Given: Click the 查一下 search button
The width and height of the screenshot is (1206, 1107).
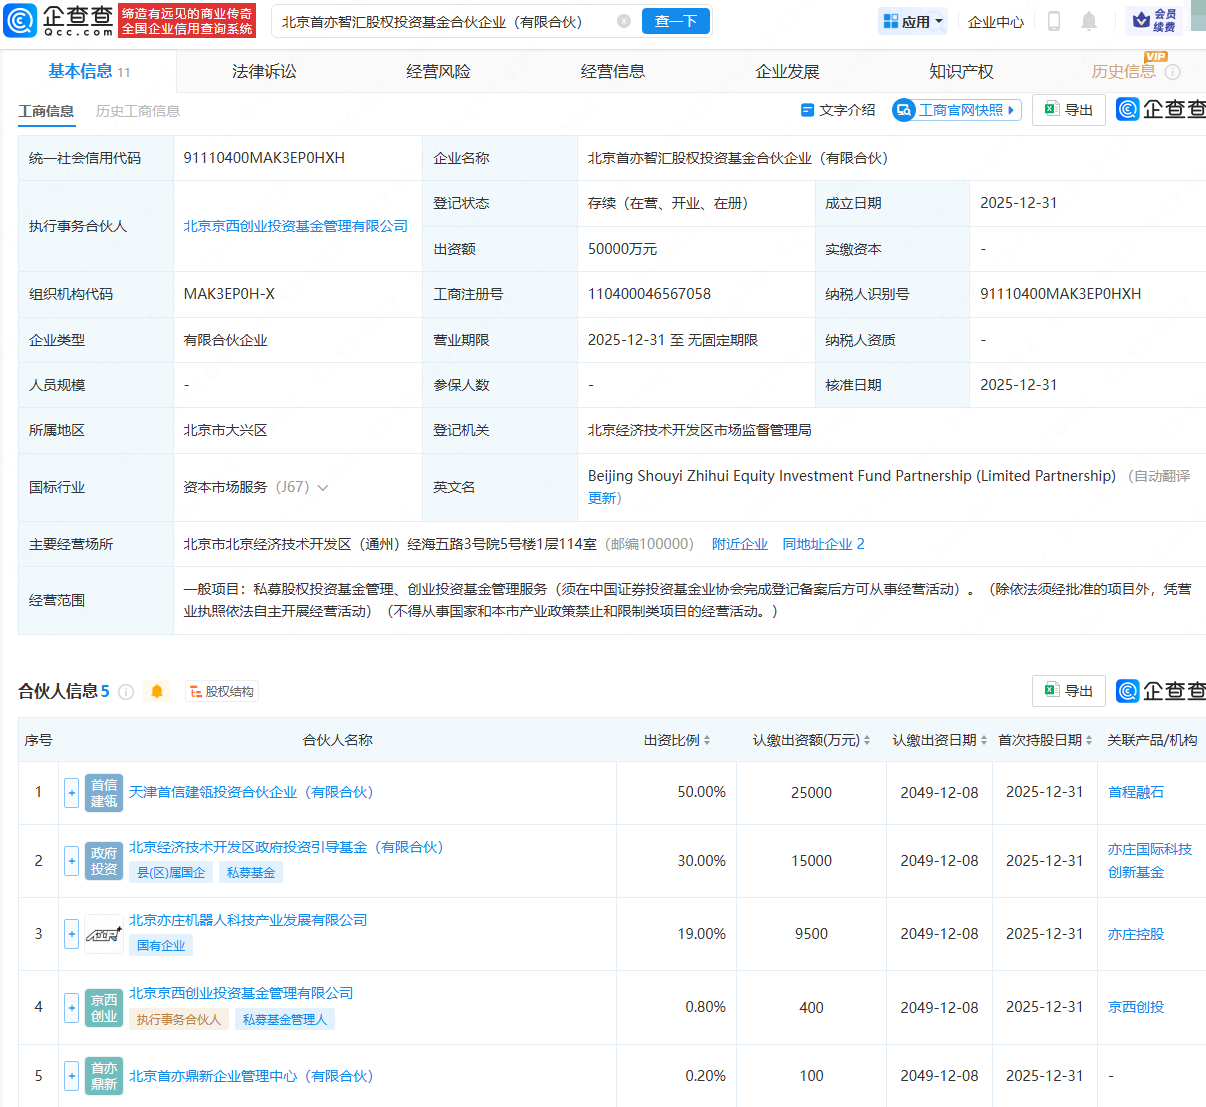Looking at the screenshot, I should 674,20.
